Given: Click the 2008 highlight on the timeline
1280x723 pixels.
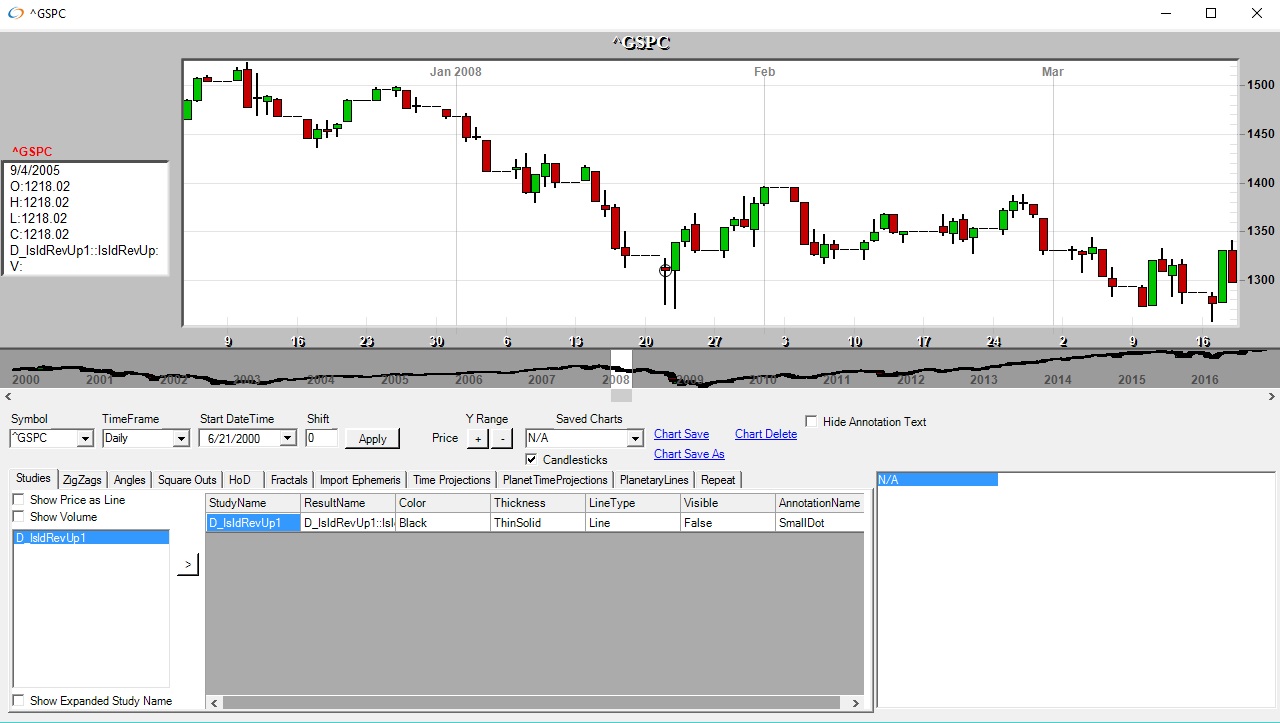Looking at the screenshot, I should tap(621, 370).
